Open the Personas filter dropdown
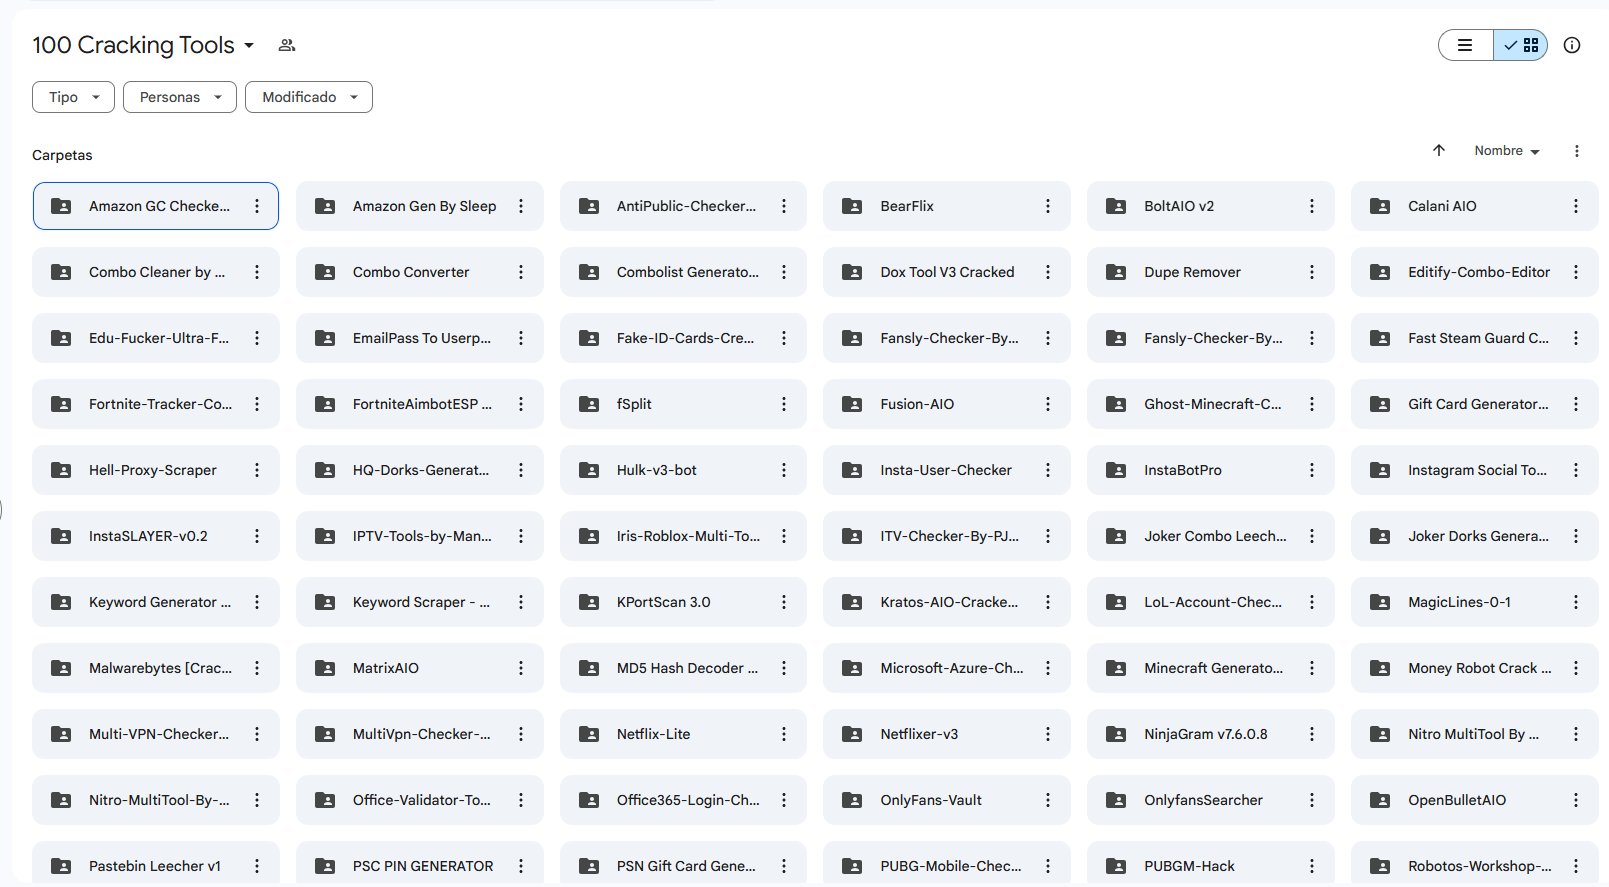Screen dimensions: 1609x887 pos(180,97)
